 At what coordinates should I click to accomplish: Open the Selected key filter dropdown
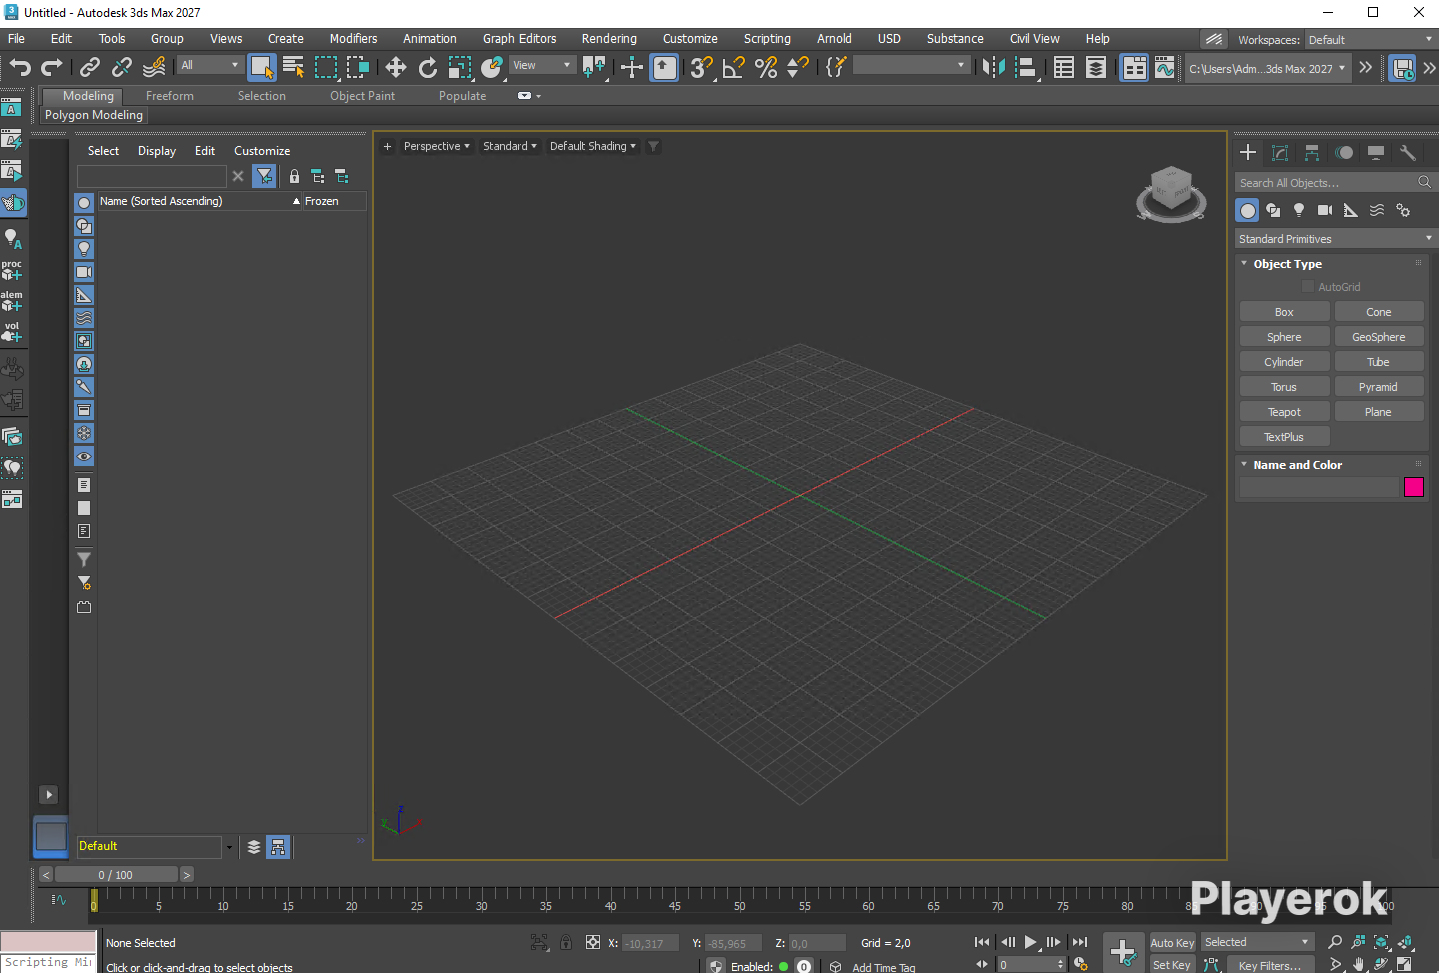[1256, 942]
